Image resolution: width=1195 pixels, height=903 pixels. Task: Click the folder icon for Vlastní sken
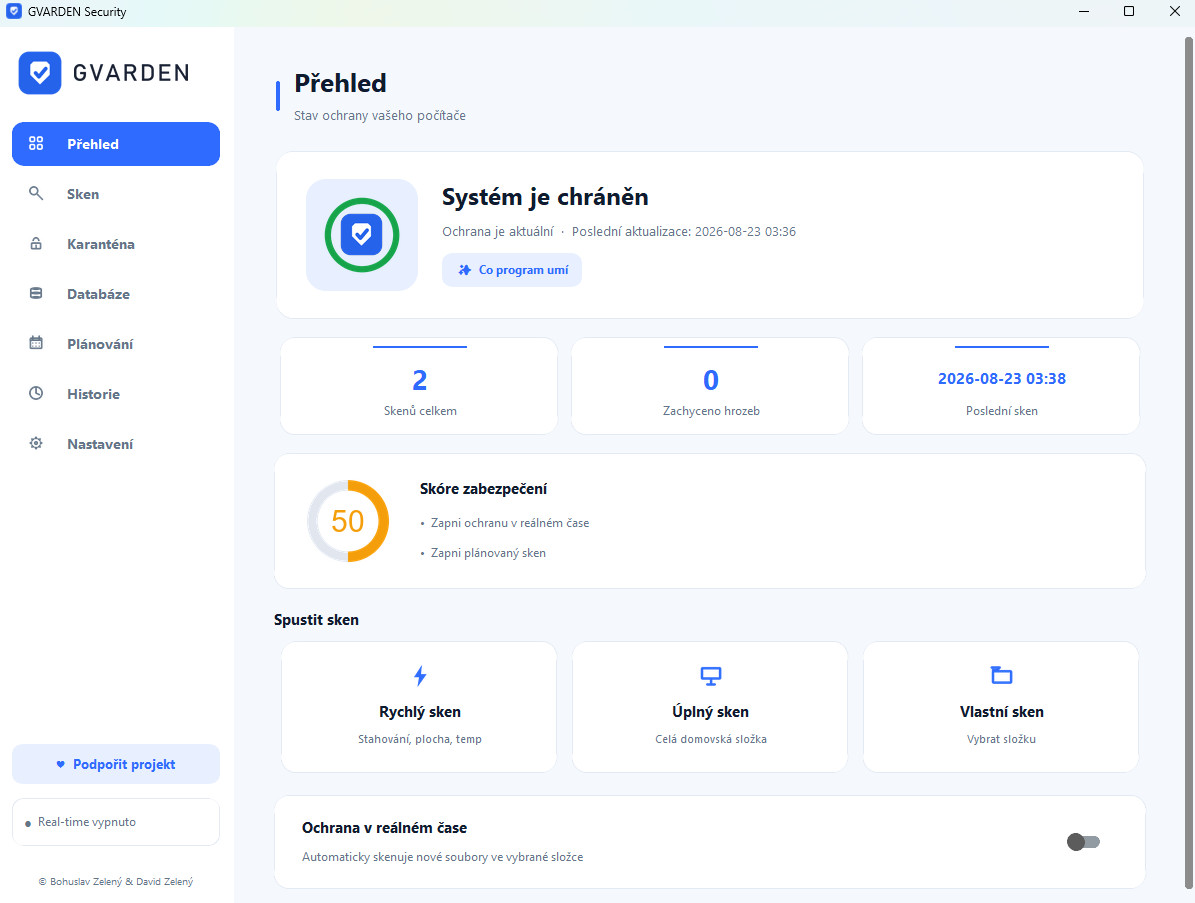(1001, 674)
